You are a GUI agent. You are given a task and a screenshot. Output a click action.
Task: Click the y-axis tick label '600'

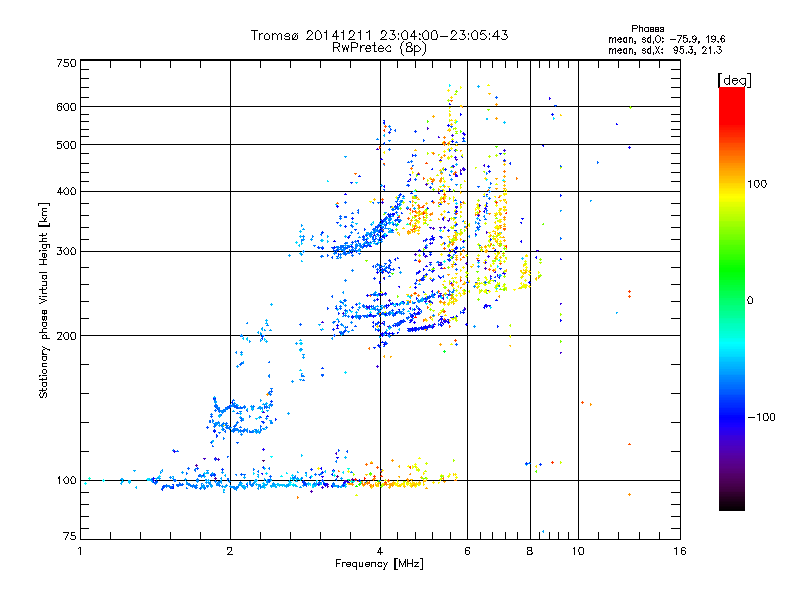coord(66,107)
